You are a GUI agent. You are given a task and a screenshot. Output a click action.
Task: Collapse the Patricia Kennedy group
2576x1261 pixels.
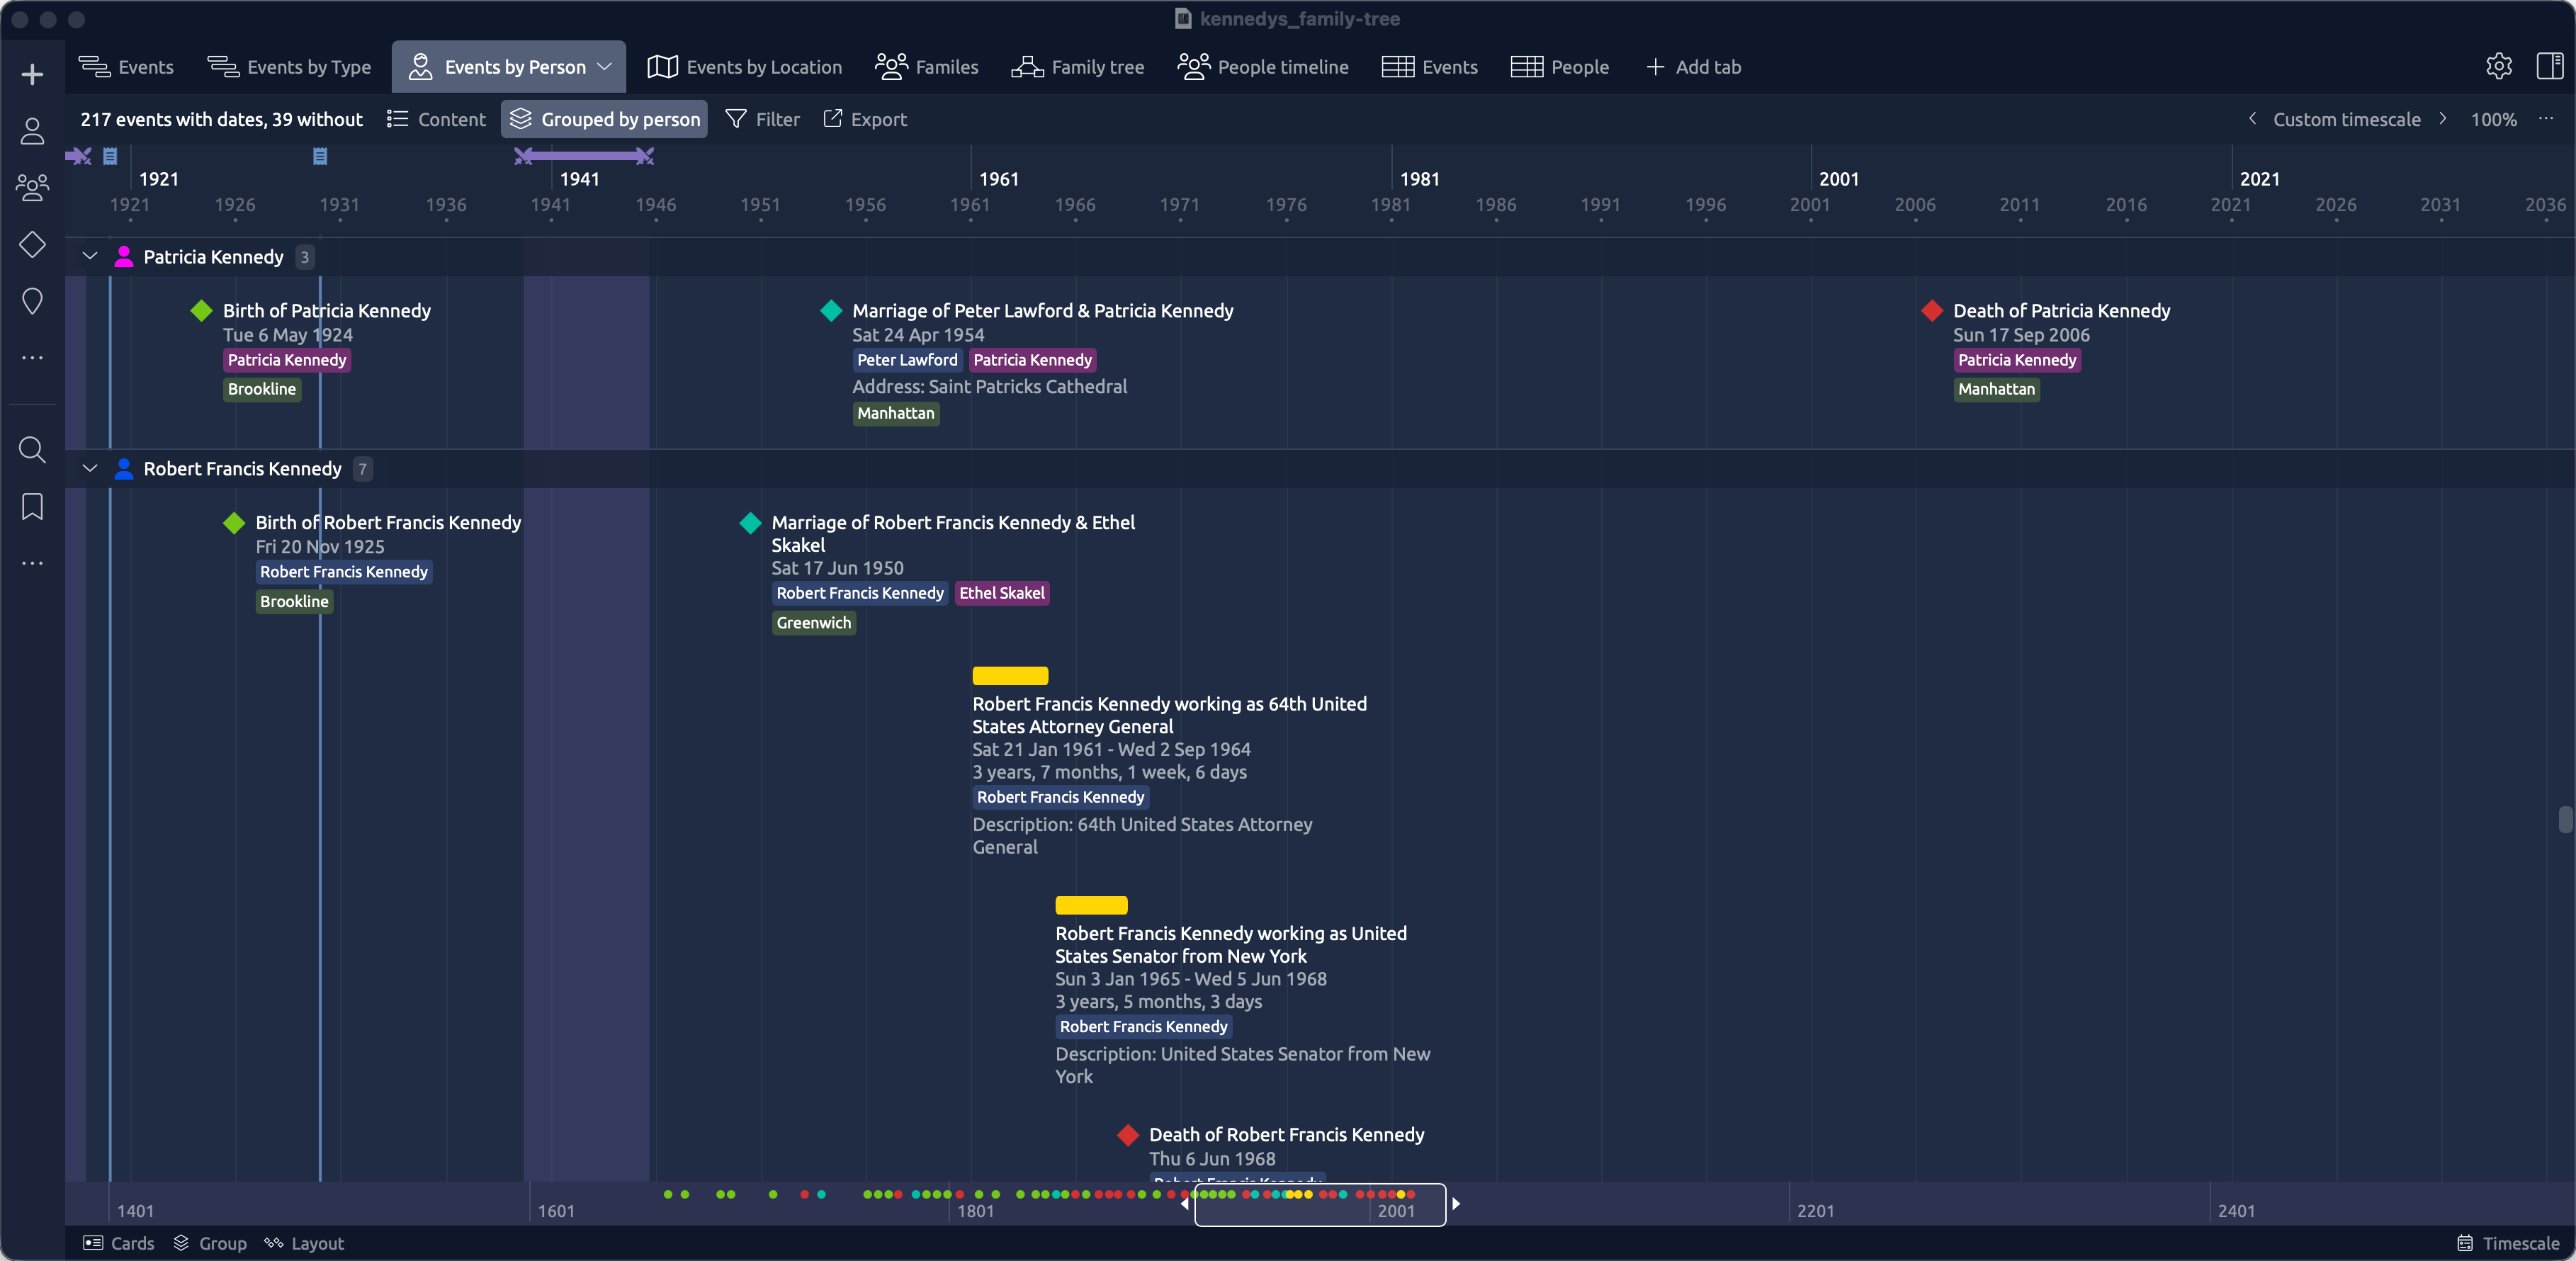point(90,257)
